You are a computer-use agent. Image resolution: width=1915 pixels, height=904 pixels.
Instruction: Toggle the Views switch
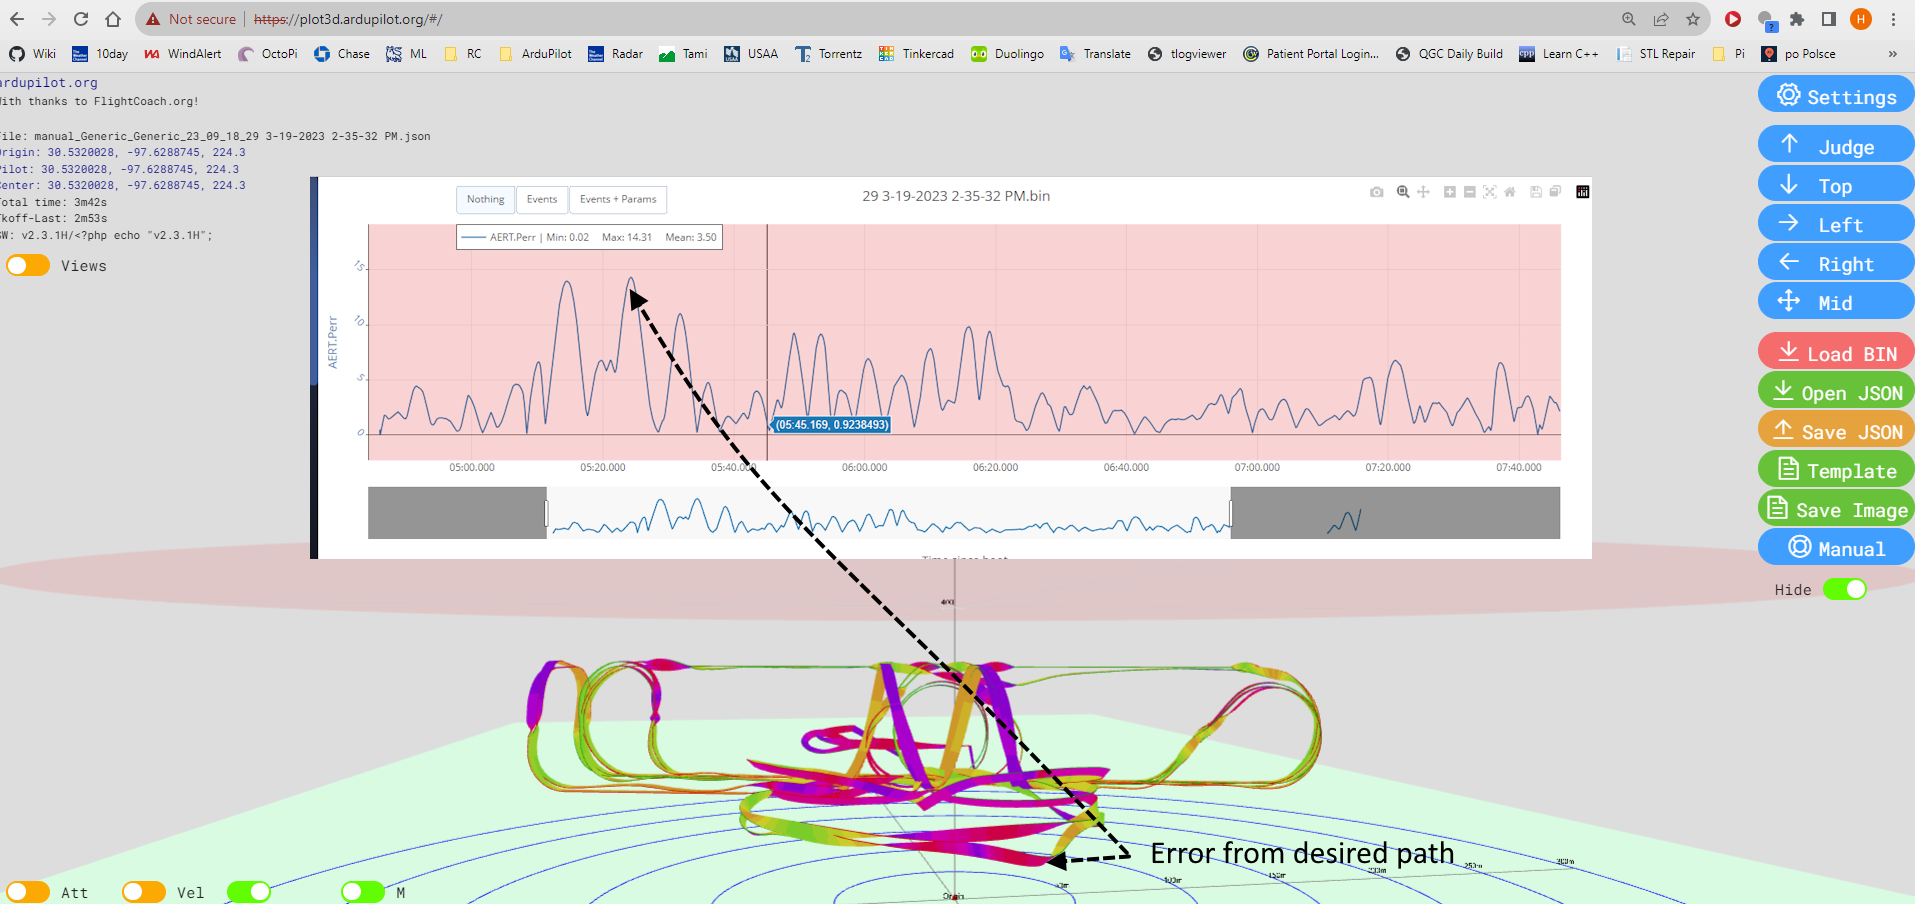[28, 266]
